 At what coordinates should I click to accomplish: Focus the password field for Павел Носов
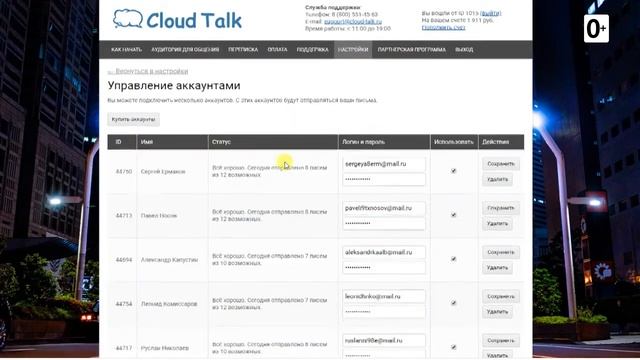384,223
